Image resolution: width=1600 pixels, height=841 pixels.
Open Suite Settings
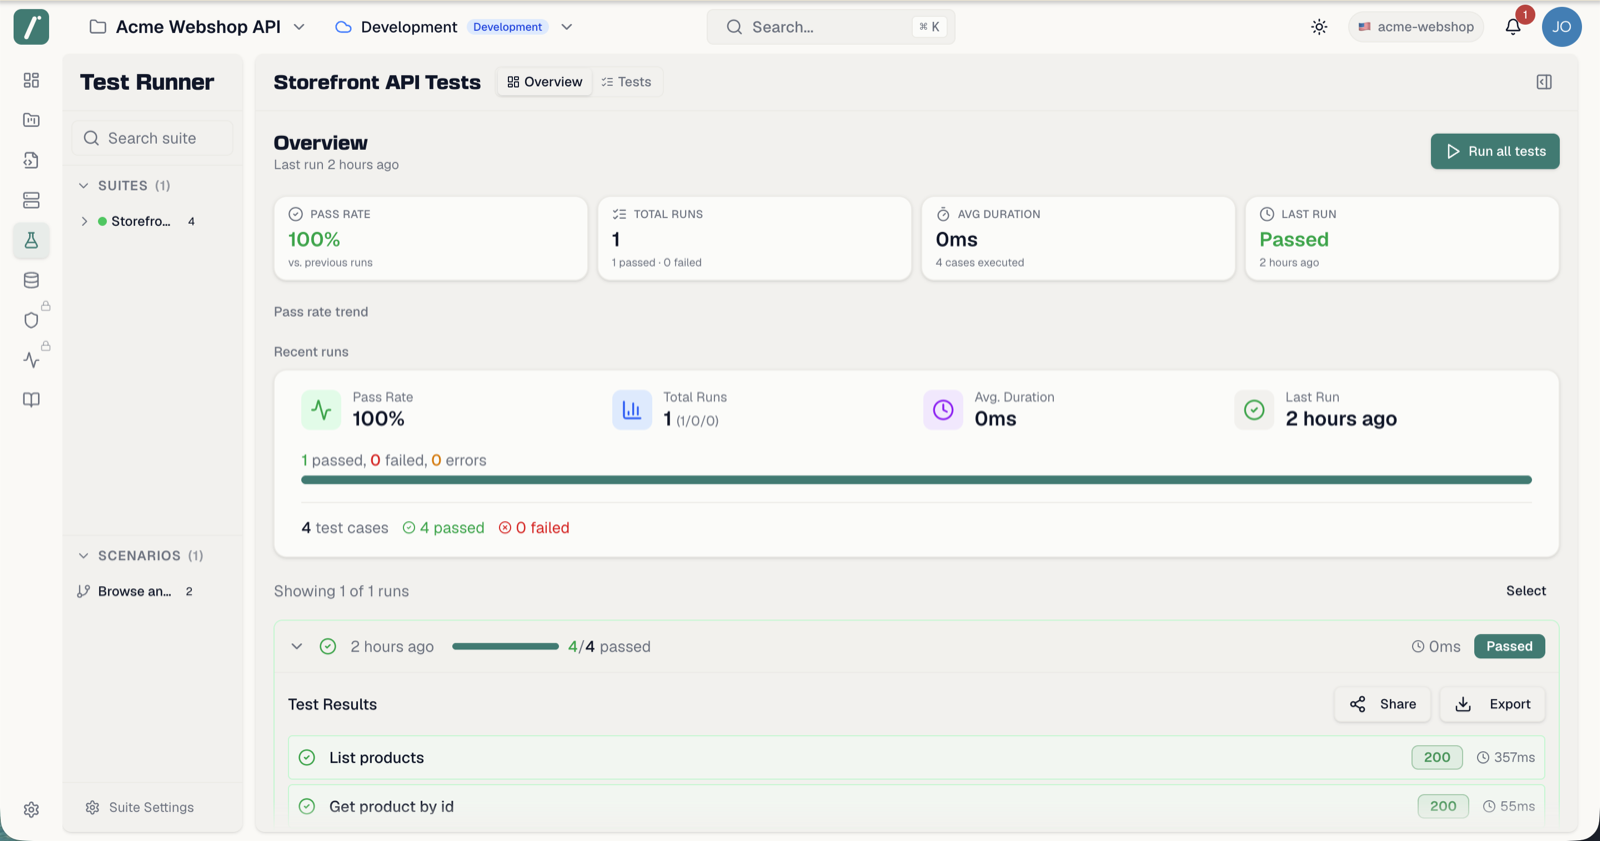point(140,807)
